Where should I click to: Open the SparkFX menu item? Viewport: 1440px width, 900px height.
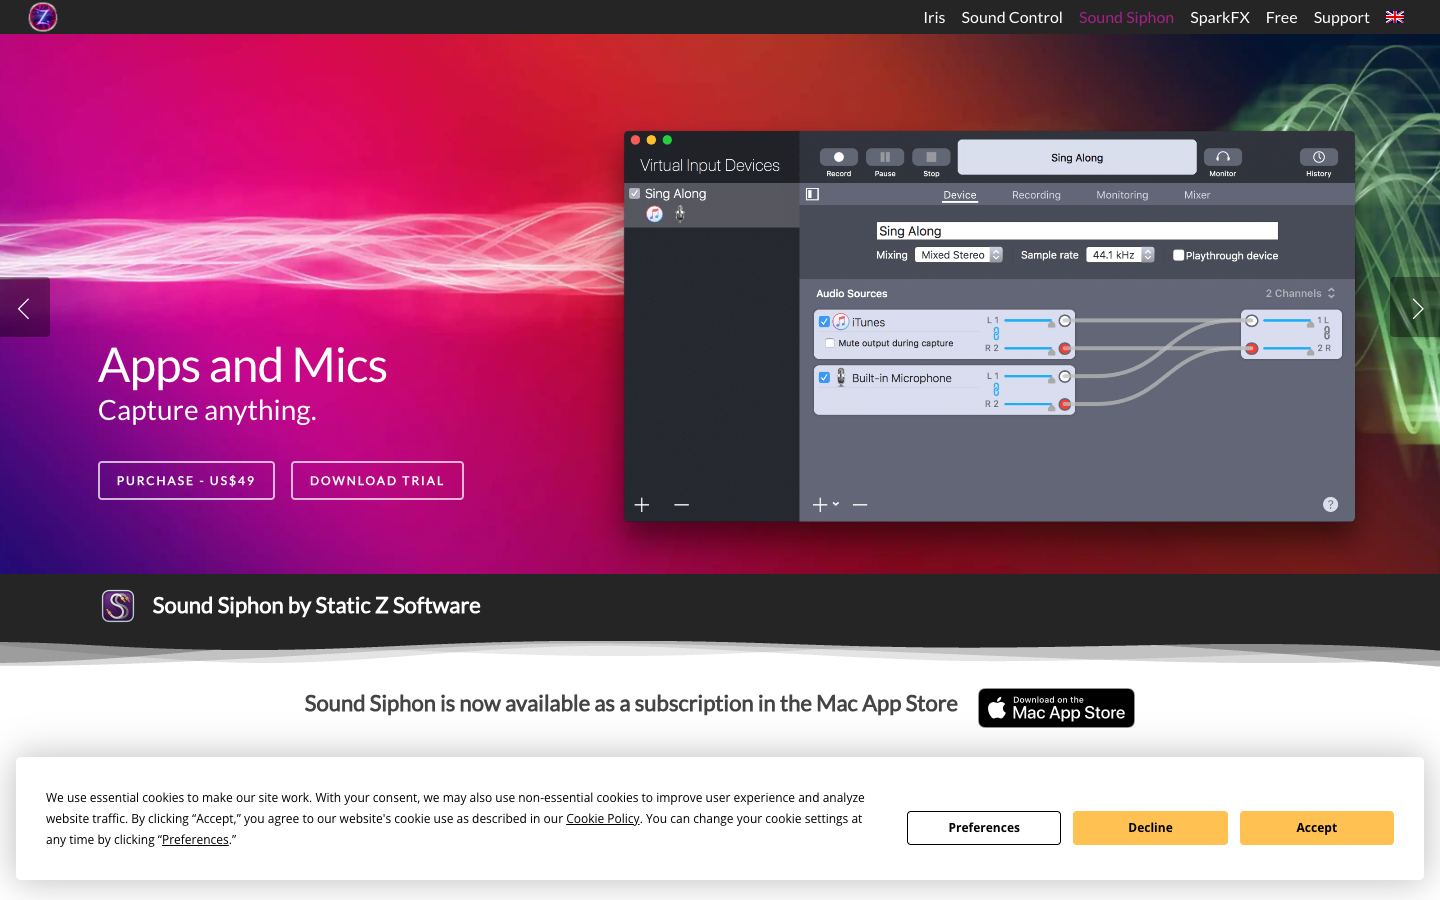click(1220, 17)
